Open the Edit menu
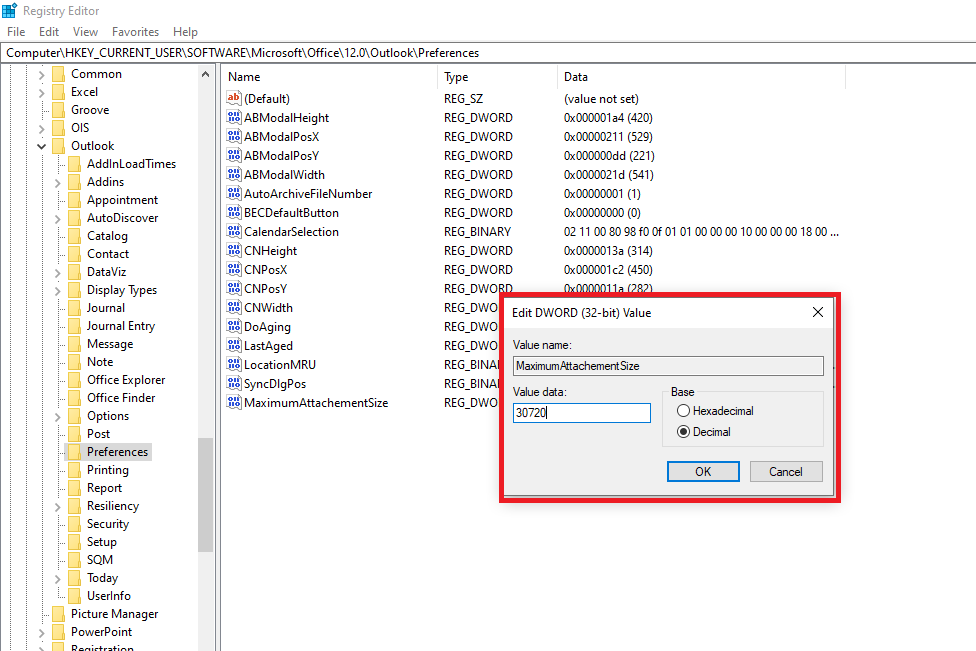 49,32
